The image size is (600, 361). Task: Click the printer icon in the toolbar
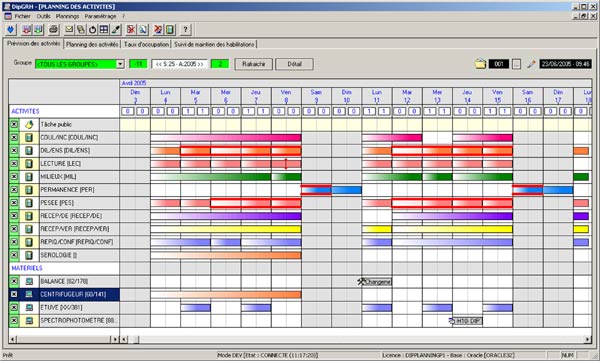click(x=53, y=29)
